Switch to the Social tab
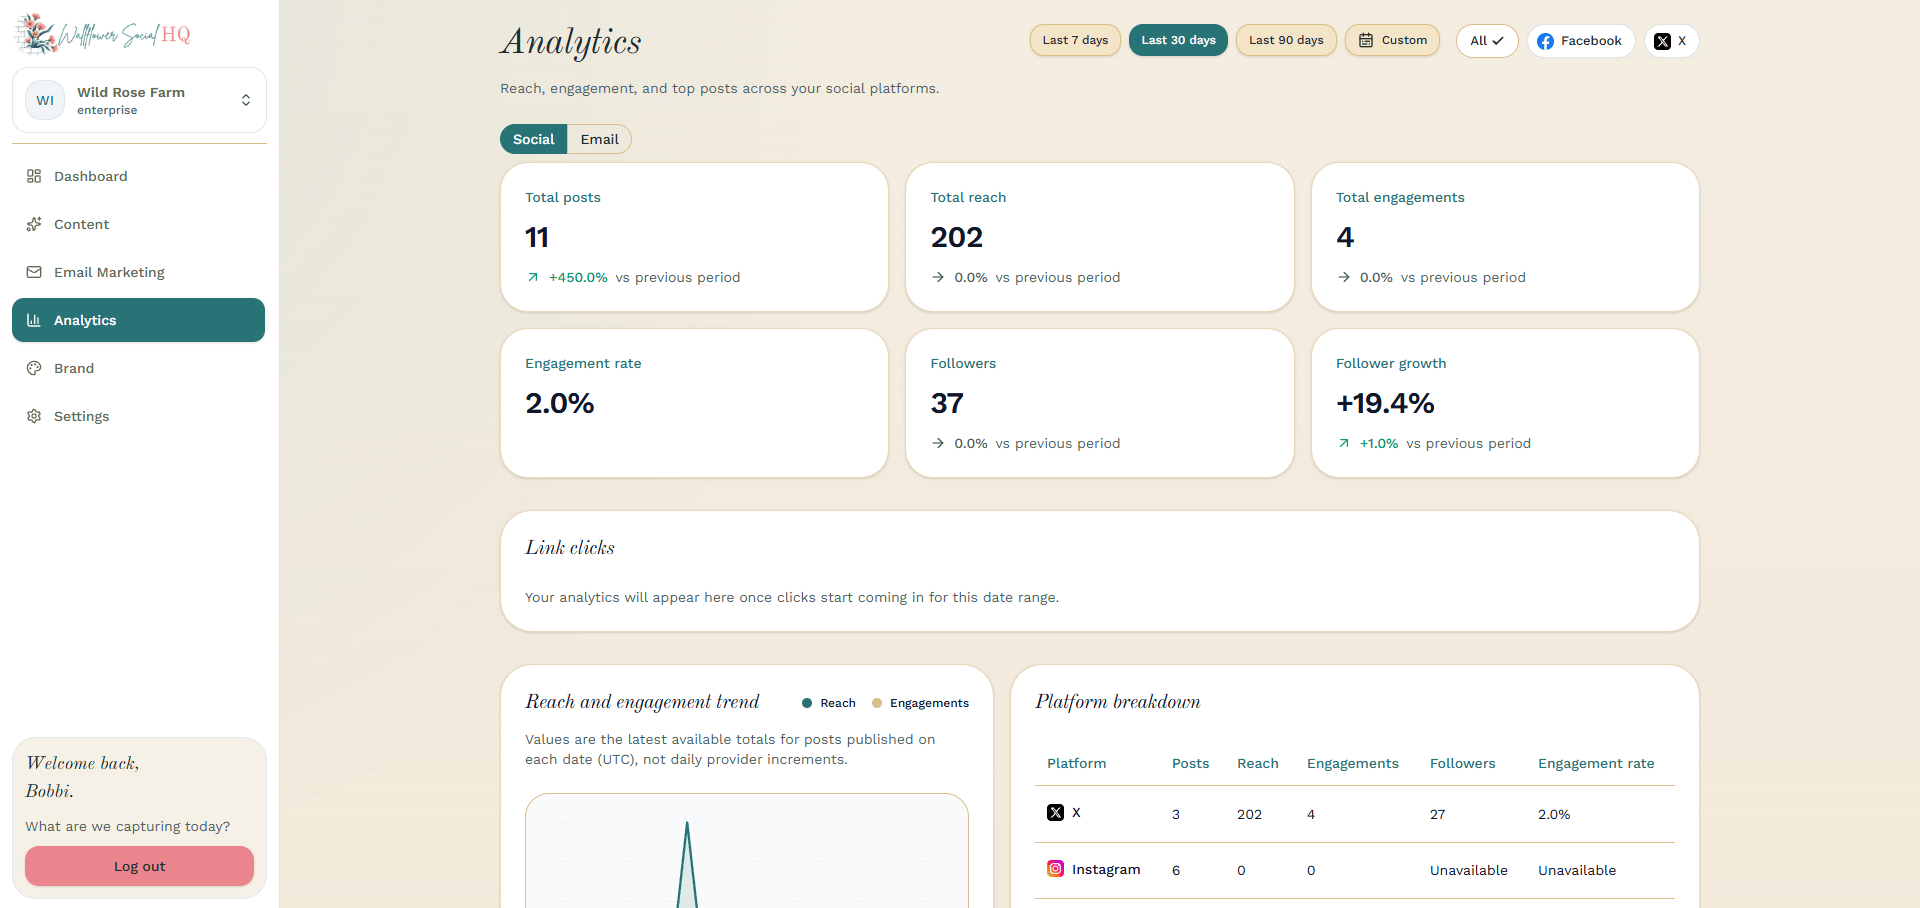Viewport: 1920px width, 908px height. click(534, 139)
